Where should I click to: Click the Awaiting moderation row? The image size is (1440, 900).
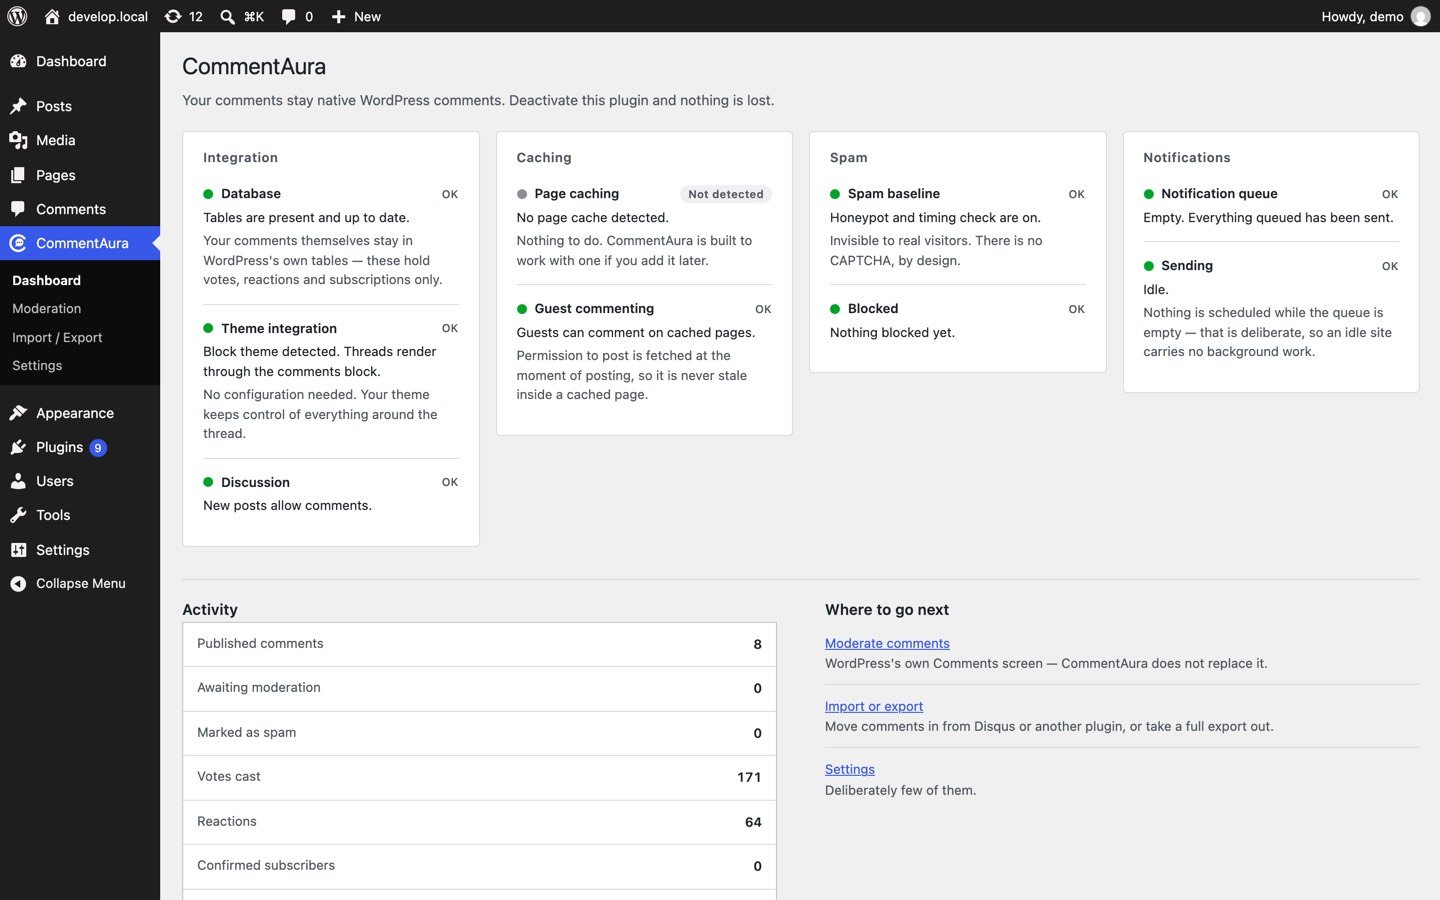coord(479,689)
